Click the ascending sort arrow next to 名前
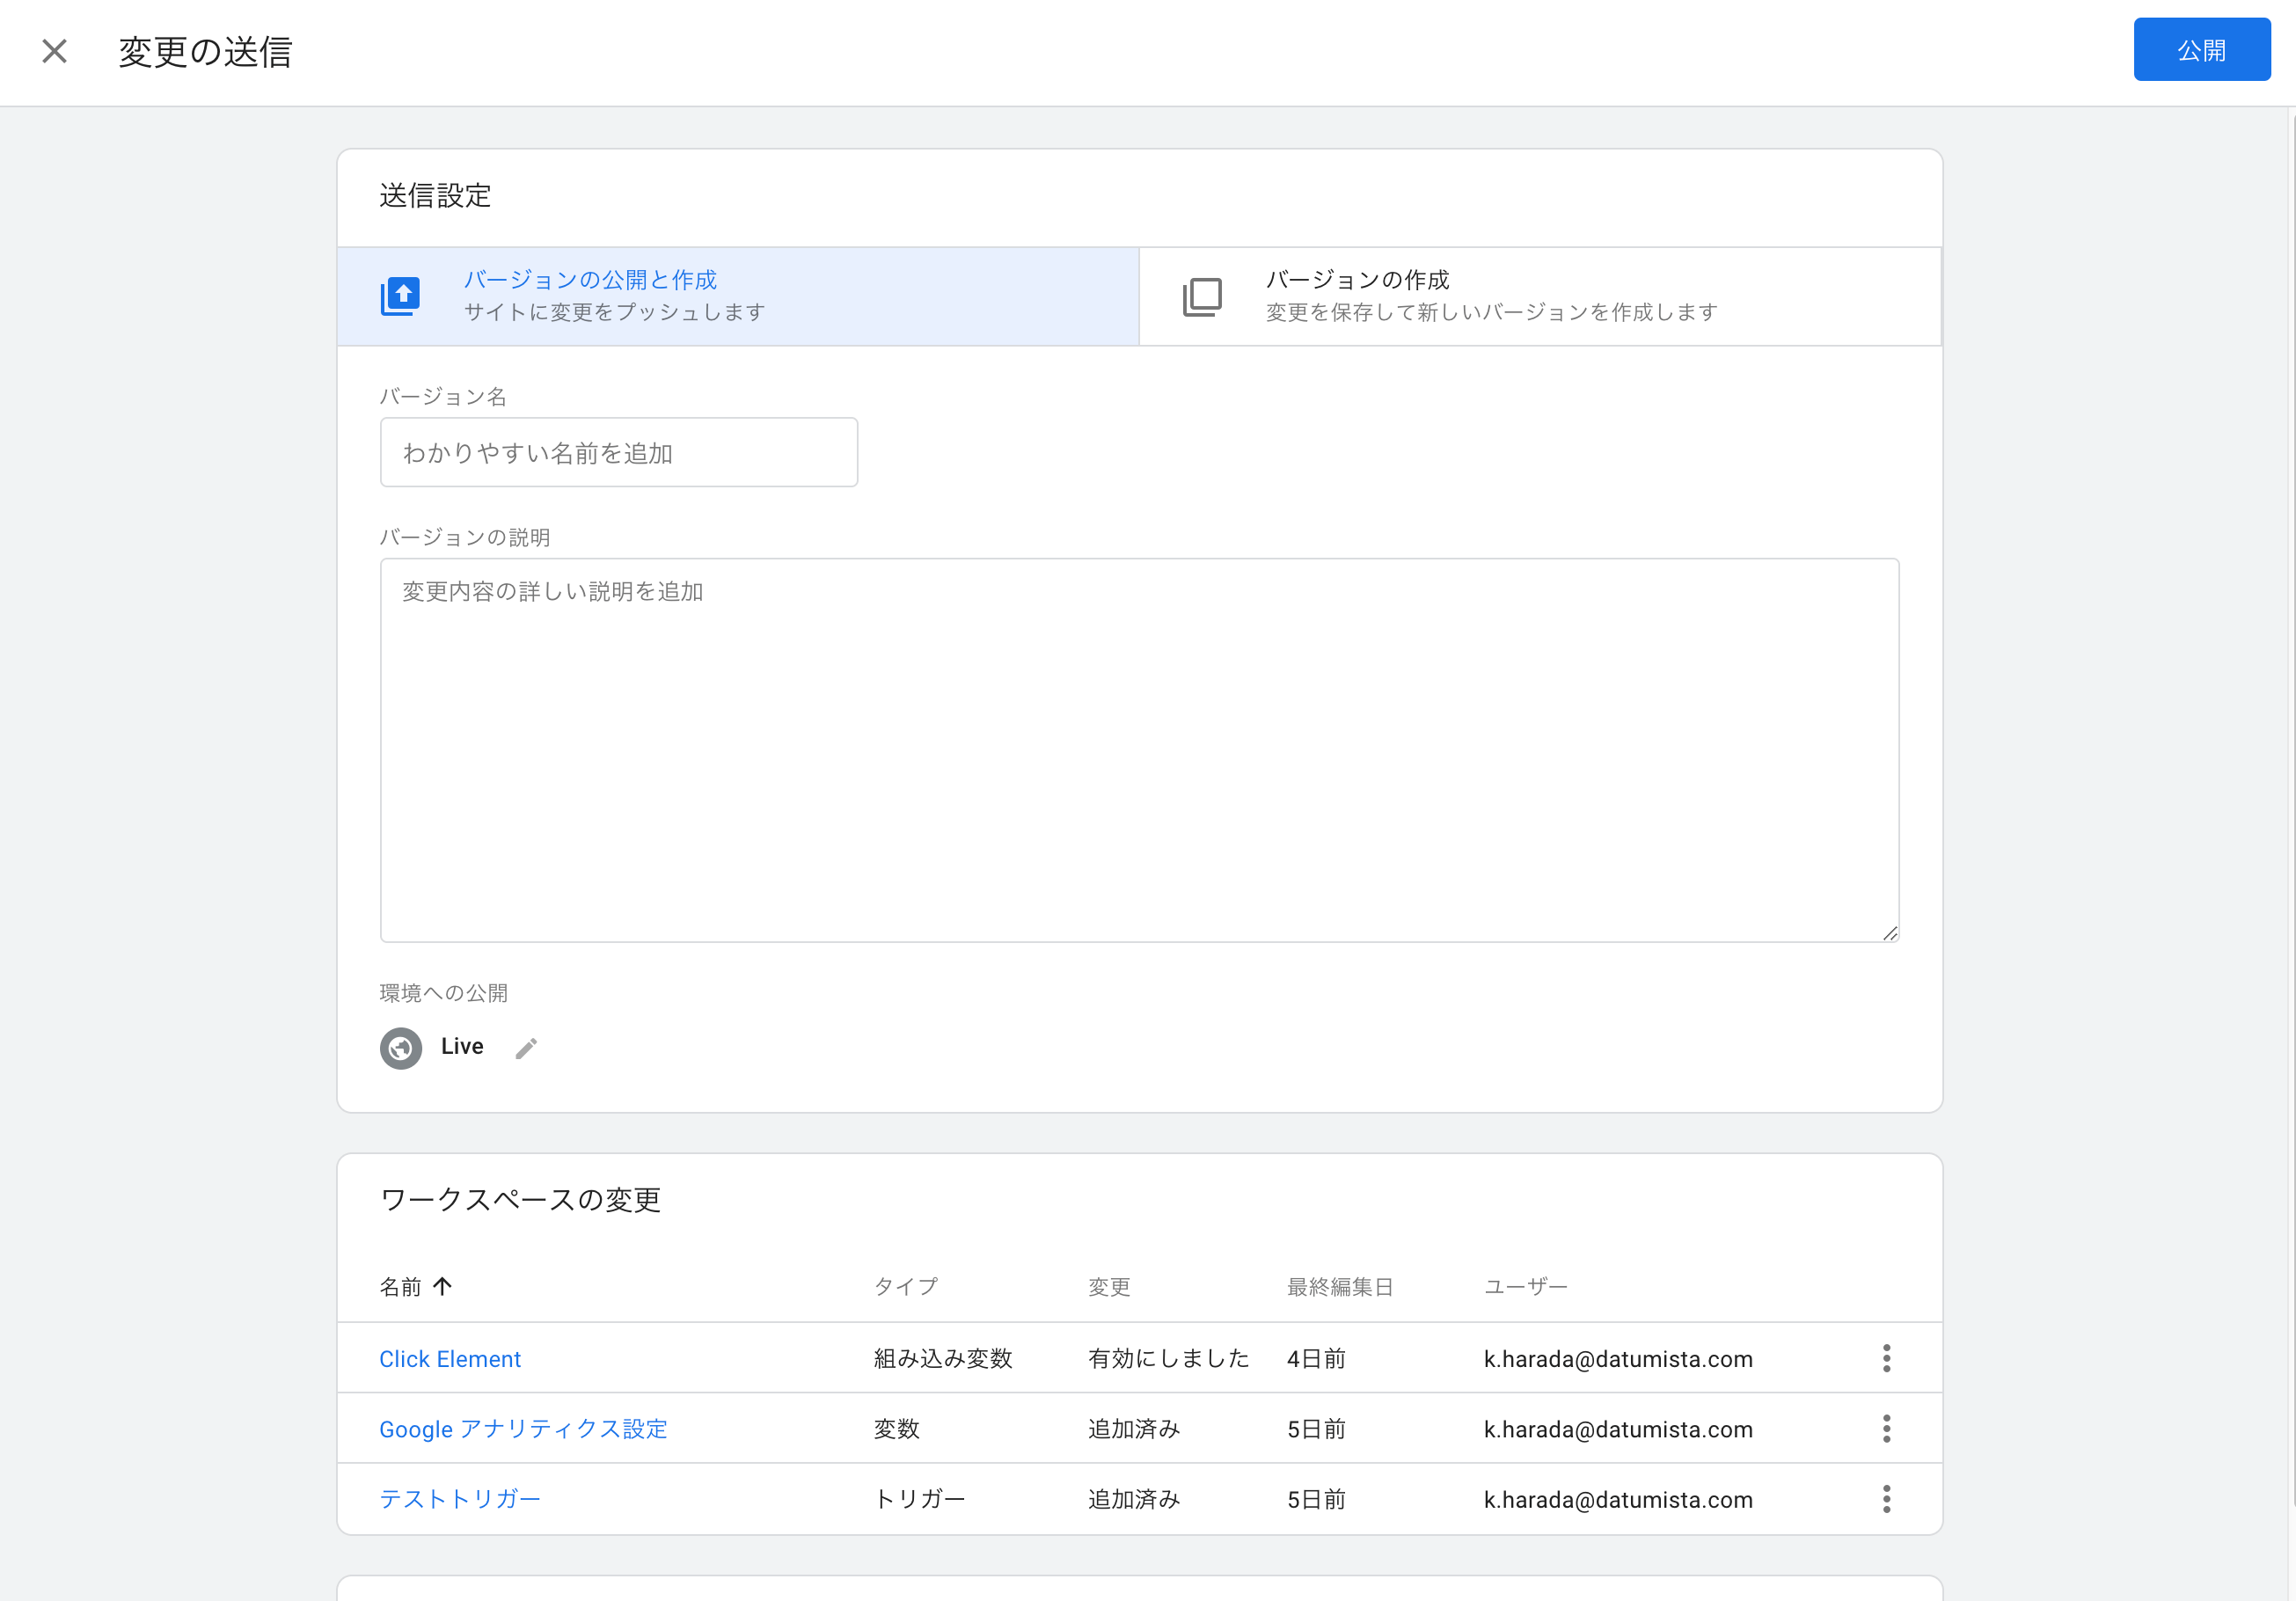The image size is (2296, 1601). pyautogui.click(x=443, y=1286)
